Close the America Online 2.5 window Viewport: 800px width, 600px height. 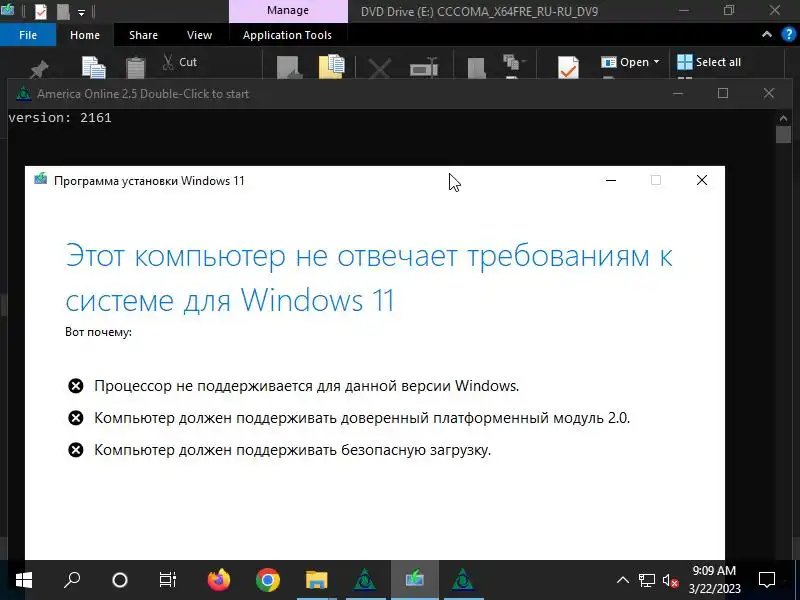point(769,93)
